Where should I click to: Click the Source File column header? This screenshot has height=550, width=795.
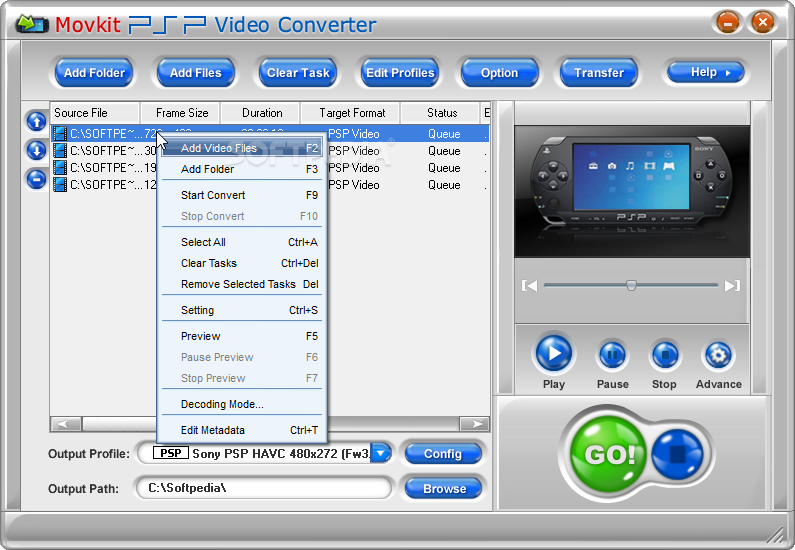(95, 113)
